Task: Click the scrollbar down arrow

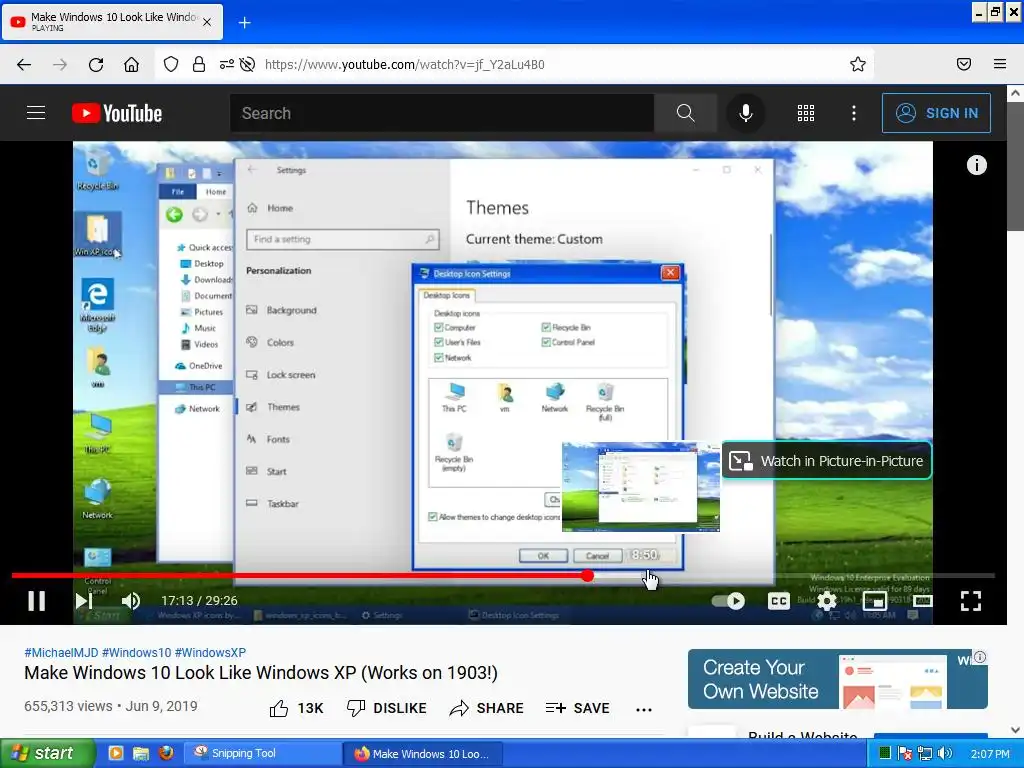Action: click(x=1016, y=730)
